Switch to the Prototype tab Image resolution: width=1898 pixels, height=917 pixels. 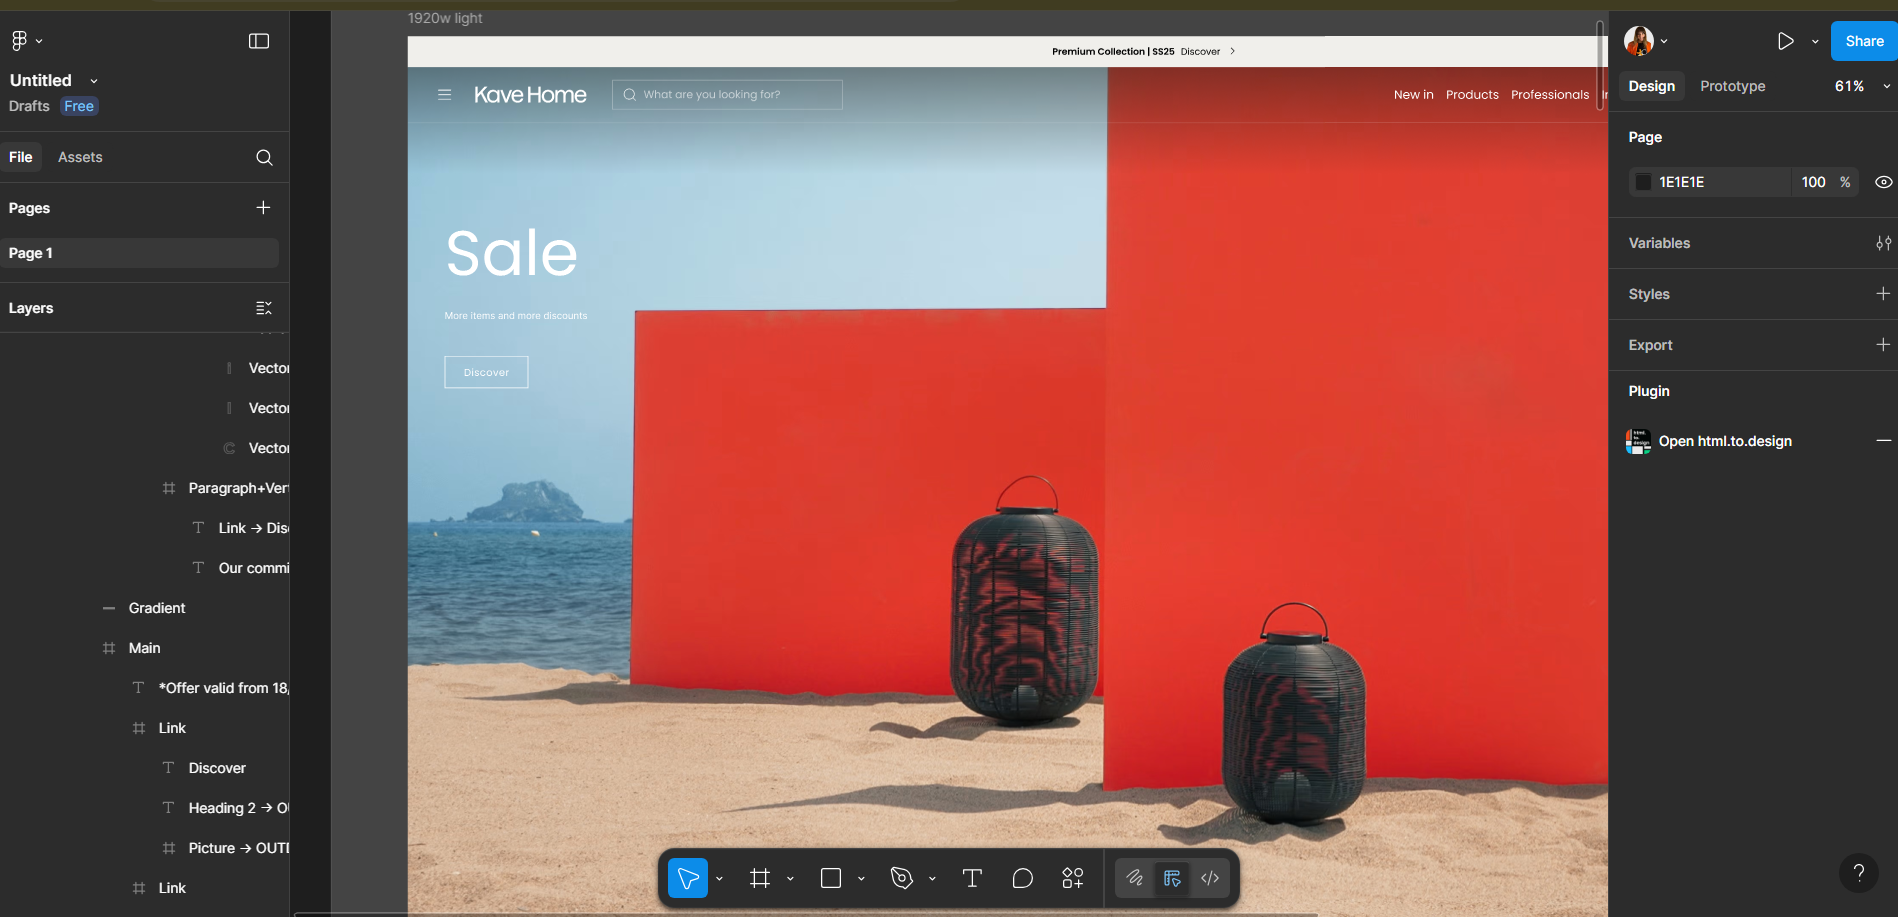tap(1732, 86)
